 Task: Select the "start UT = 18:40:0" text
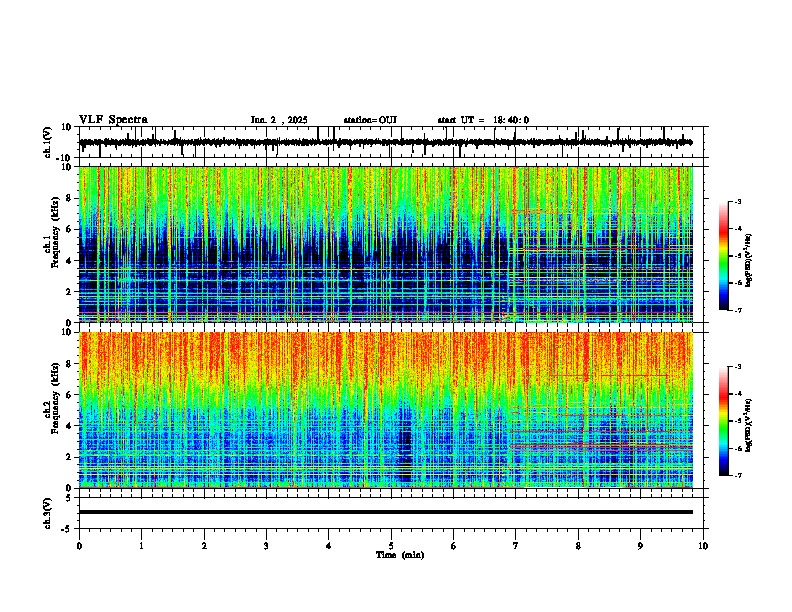pyautogui.click(x=483, y=120)
